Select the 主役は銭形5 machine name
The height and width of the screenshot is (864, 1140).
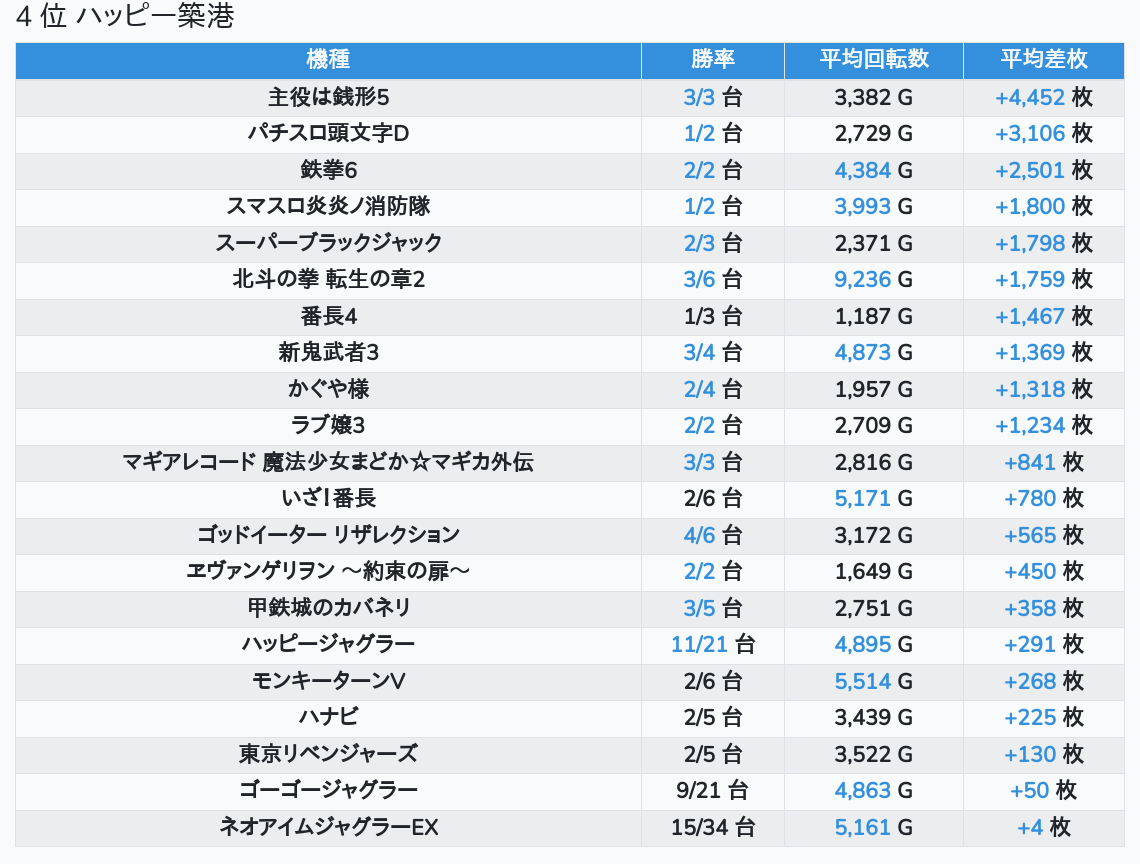[328, 97]
